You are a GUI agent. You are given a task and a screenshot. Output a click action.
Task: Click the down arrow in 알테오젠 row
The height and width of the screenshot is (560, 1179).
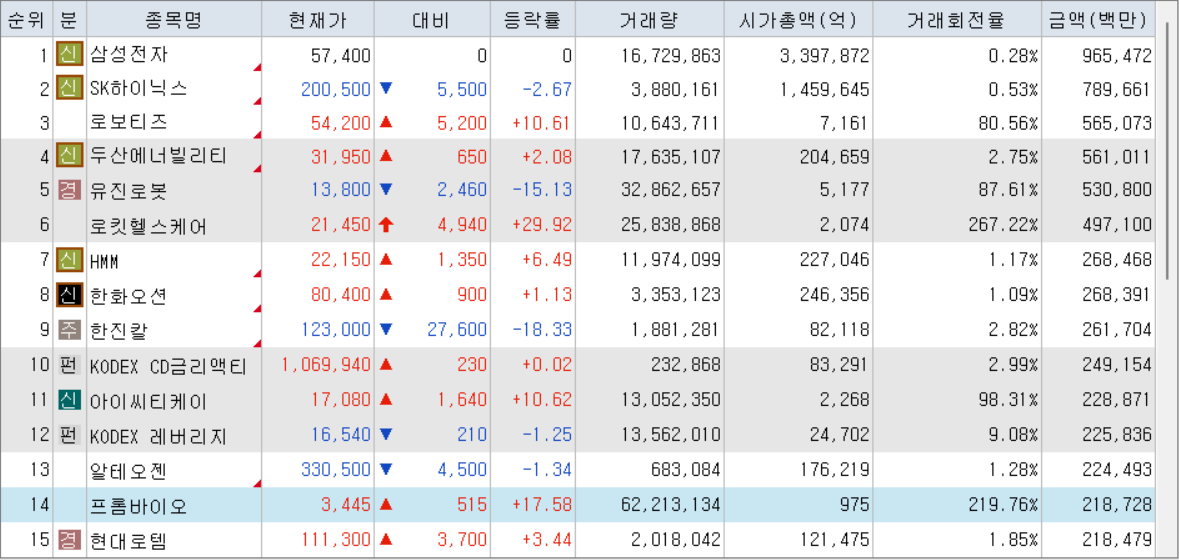(x=386, y=470)
